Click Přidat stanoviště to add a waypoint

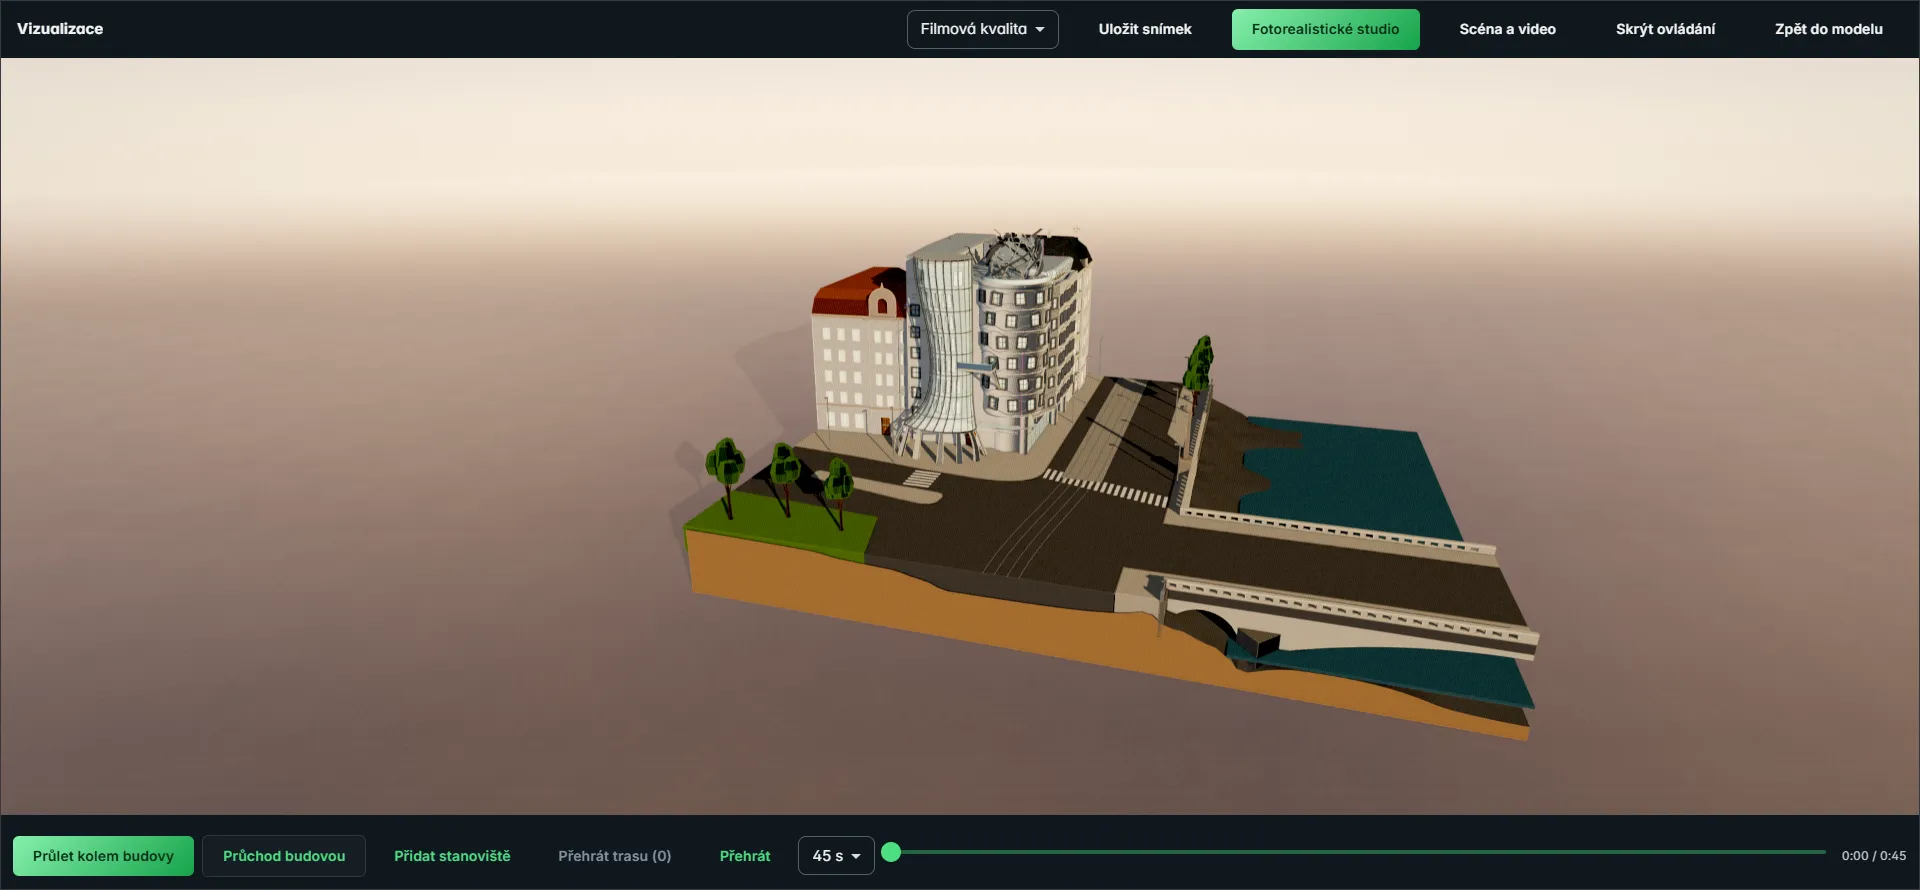452,856
